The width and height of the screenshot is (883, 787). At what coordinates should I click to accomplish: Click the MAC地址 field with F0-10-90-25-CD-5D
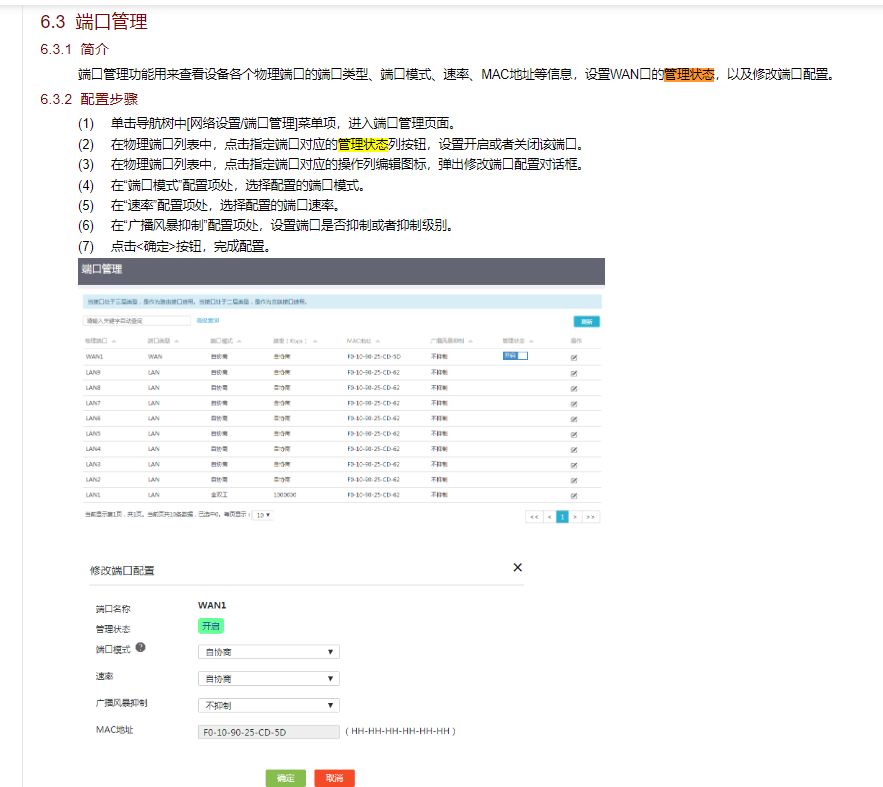click(269, 732)
